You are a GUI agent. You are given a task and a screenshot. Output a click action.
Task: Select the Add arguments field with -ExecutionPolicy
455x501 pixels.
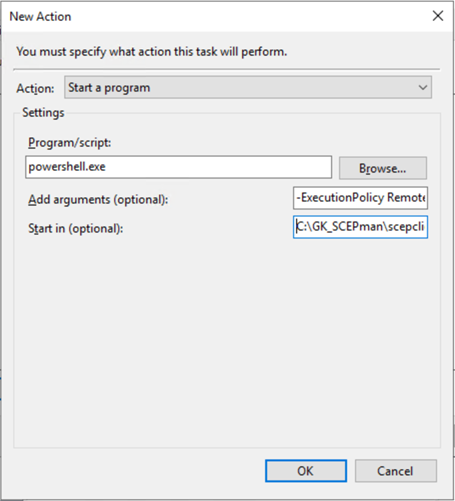360,198
